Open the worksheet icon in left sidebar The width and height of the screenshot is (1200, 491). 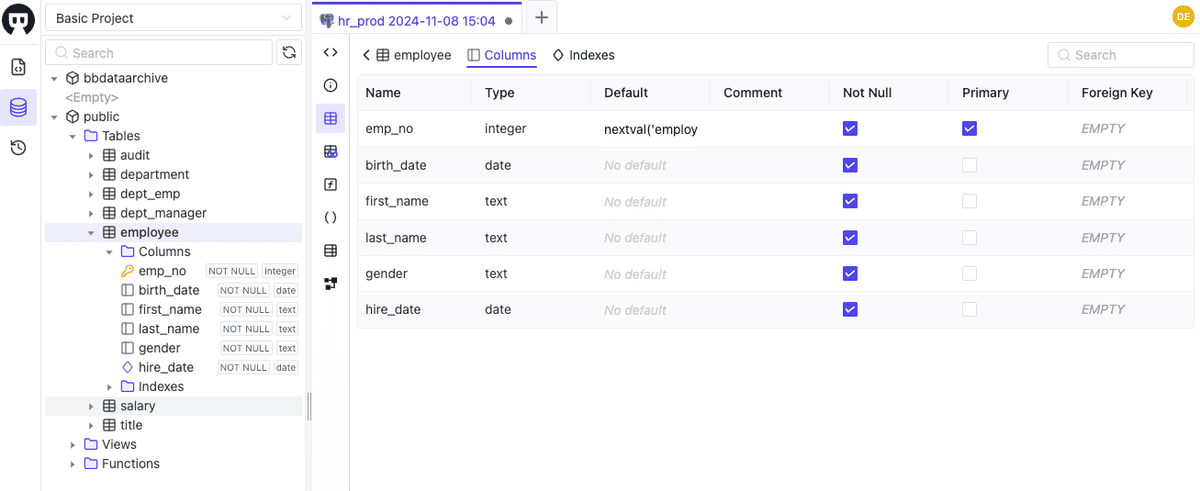(x=18, y=67)
